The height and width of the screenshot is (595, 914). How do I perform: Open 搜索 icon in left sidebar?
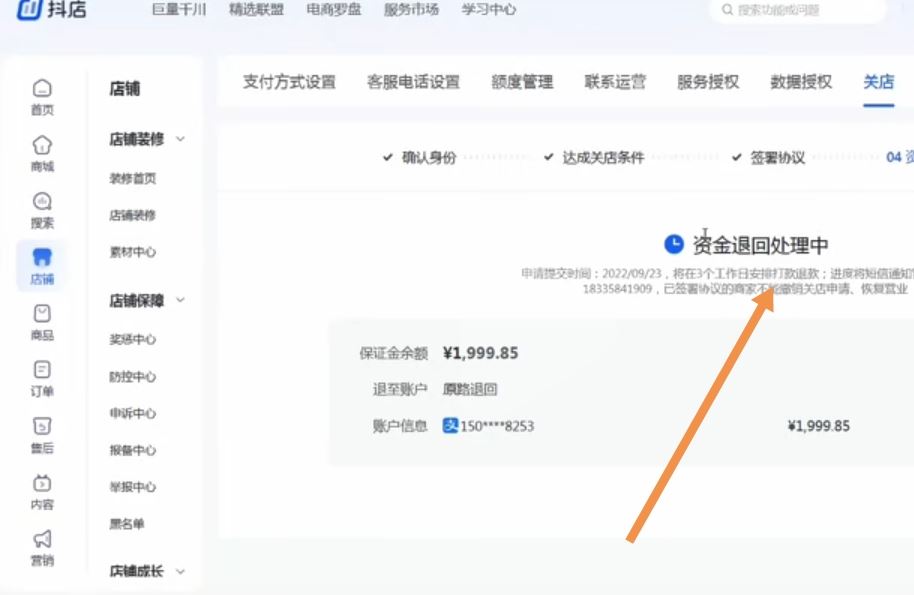(x=42, y=202)
